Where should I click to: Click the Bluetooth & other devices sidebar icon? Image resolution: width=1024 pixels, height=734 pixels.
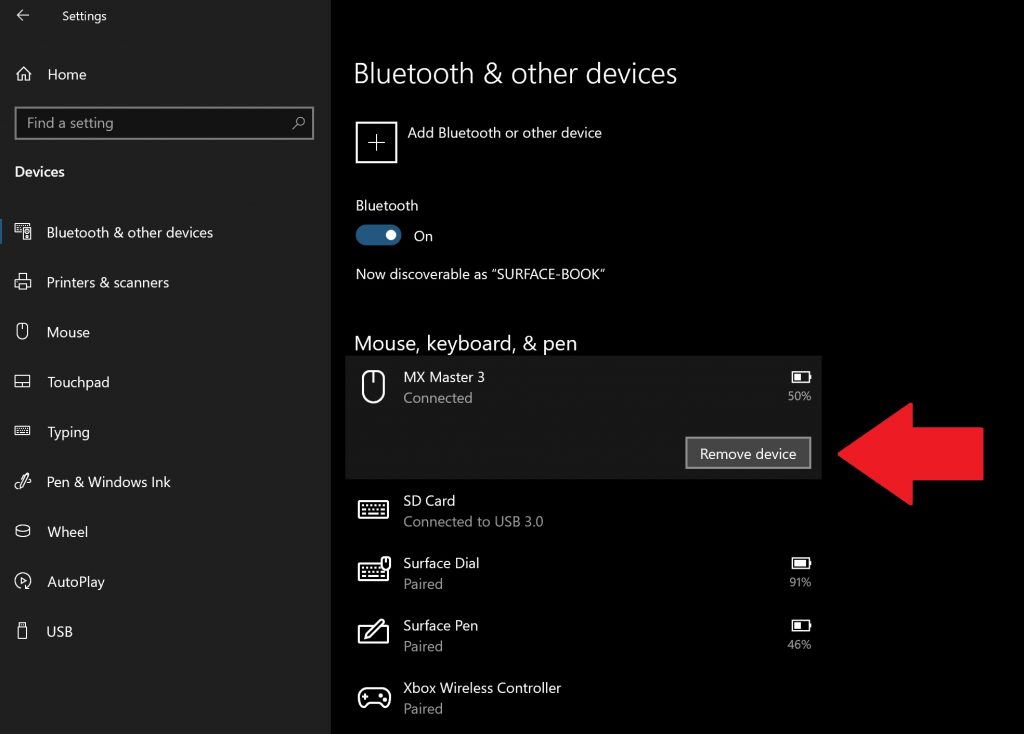(23, 232)
